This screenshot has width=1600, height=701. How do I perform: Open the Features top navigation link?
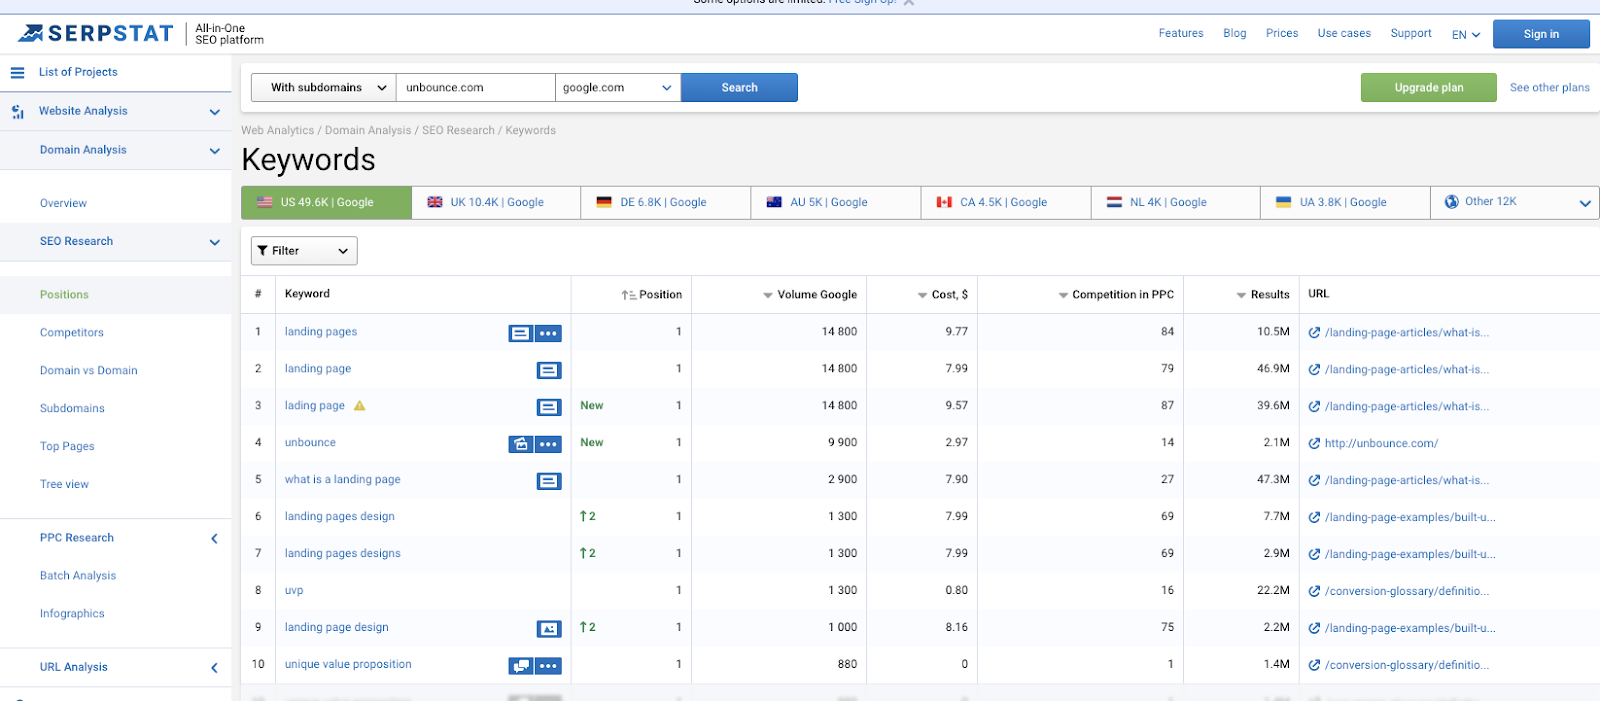tap(1181, 34)
